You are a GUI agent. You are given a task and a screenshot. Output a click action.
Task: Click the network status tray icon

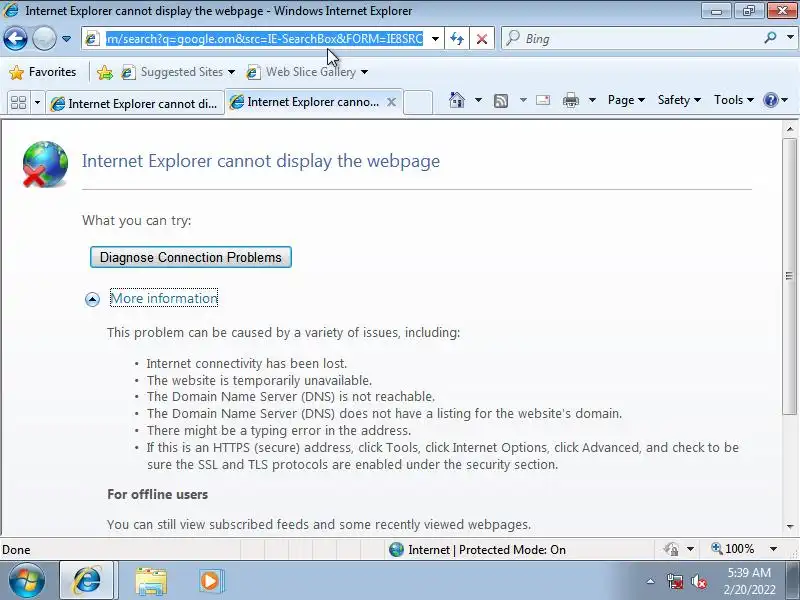675,582
